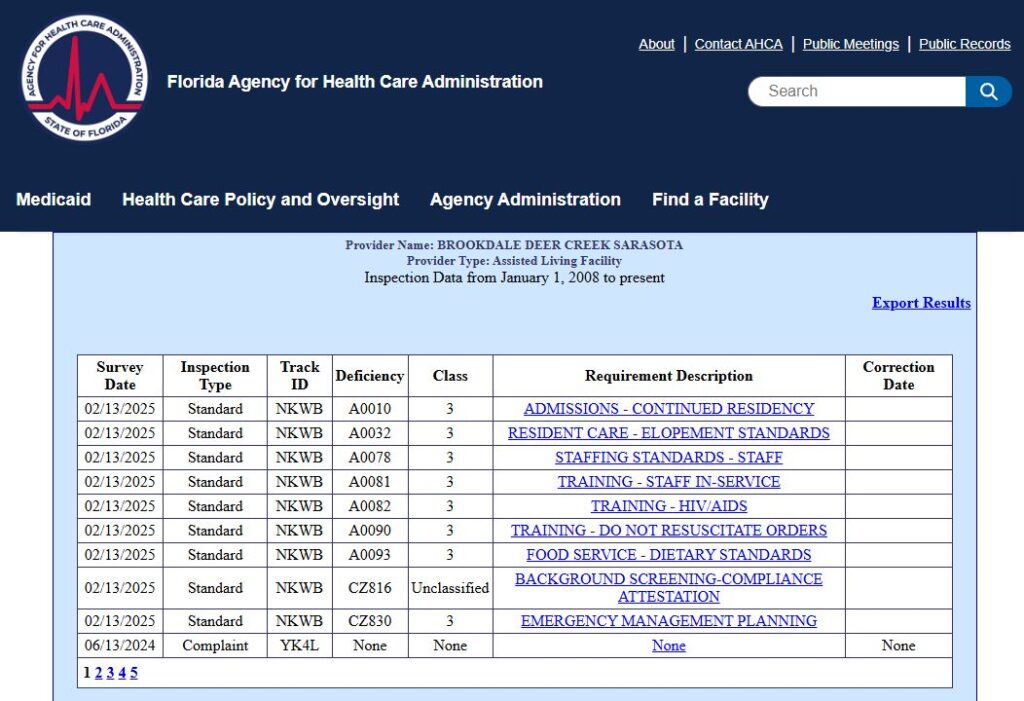The image size is (1024, 701).
Task: Go to results page 5
Action: pos(134,673)
